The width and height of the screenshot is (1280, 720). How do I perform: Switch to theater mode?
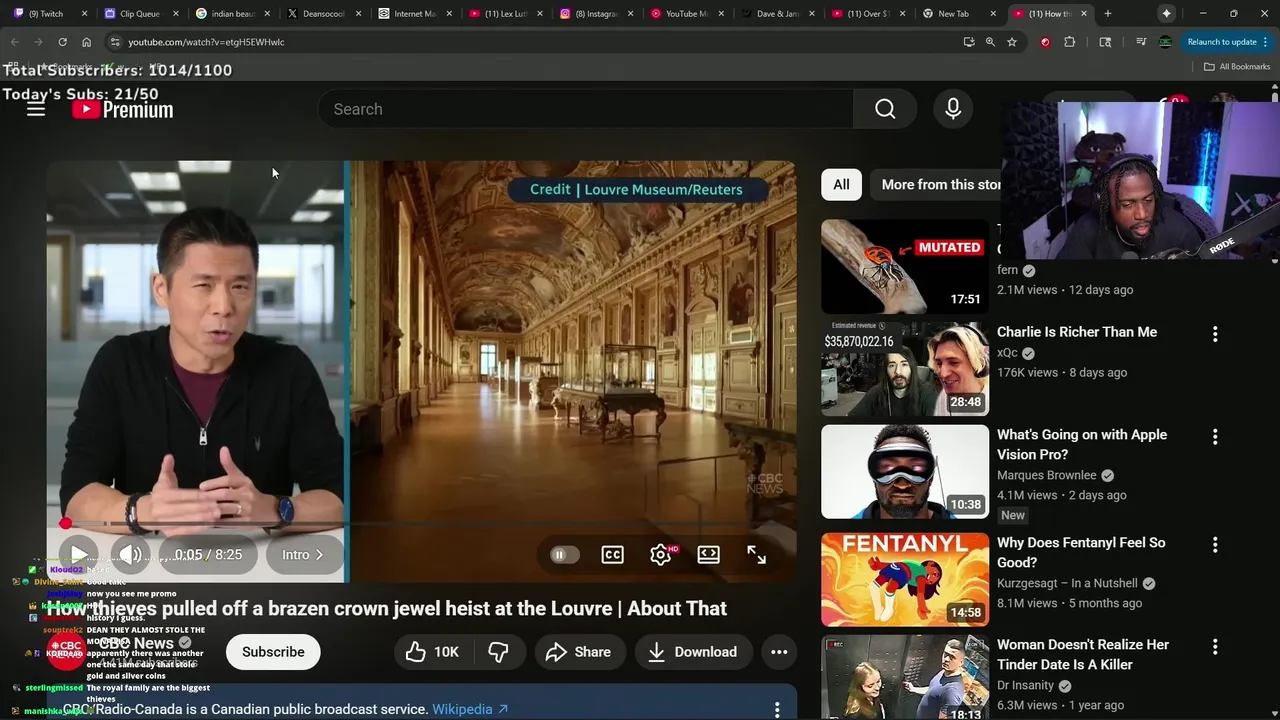click(x=708, y=555)
